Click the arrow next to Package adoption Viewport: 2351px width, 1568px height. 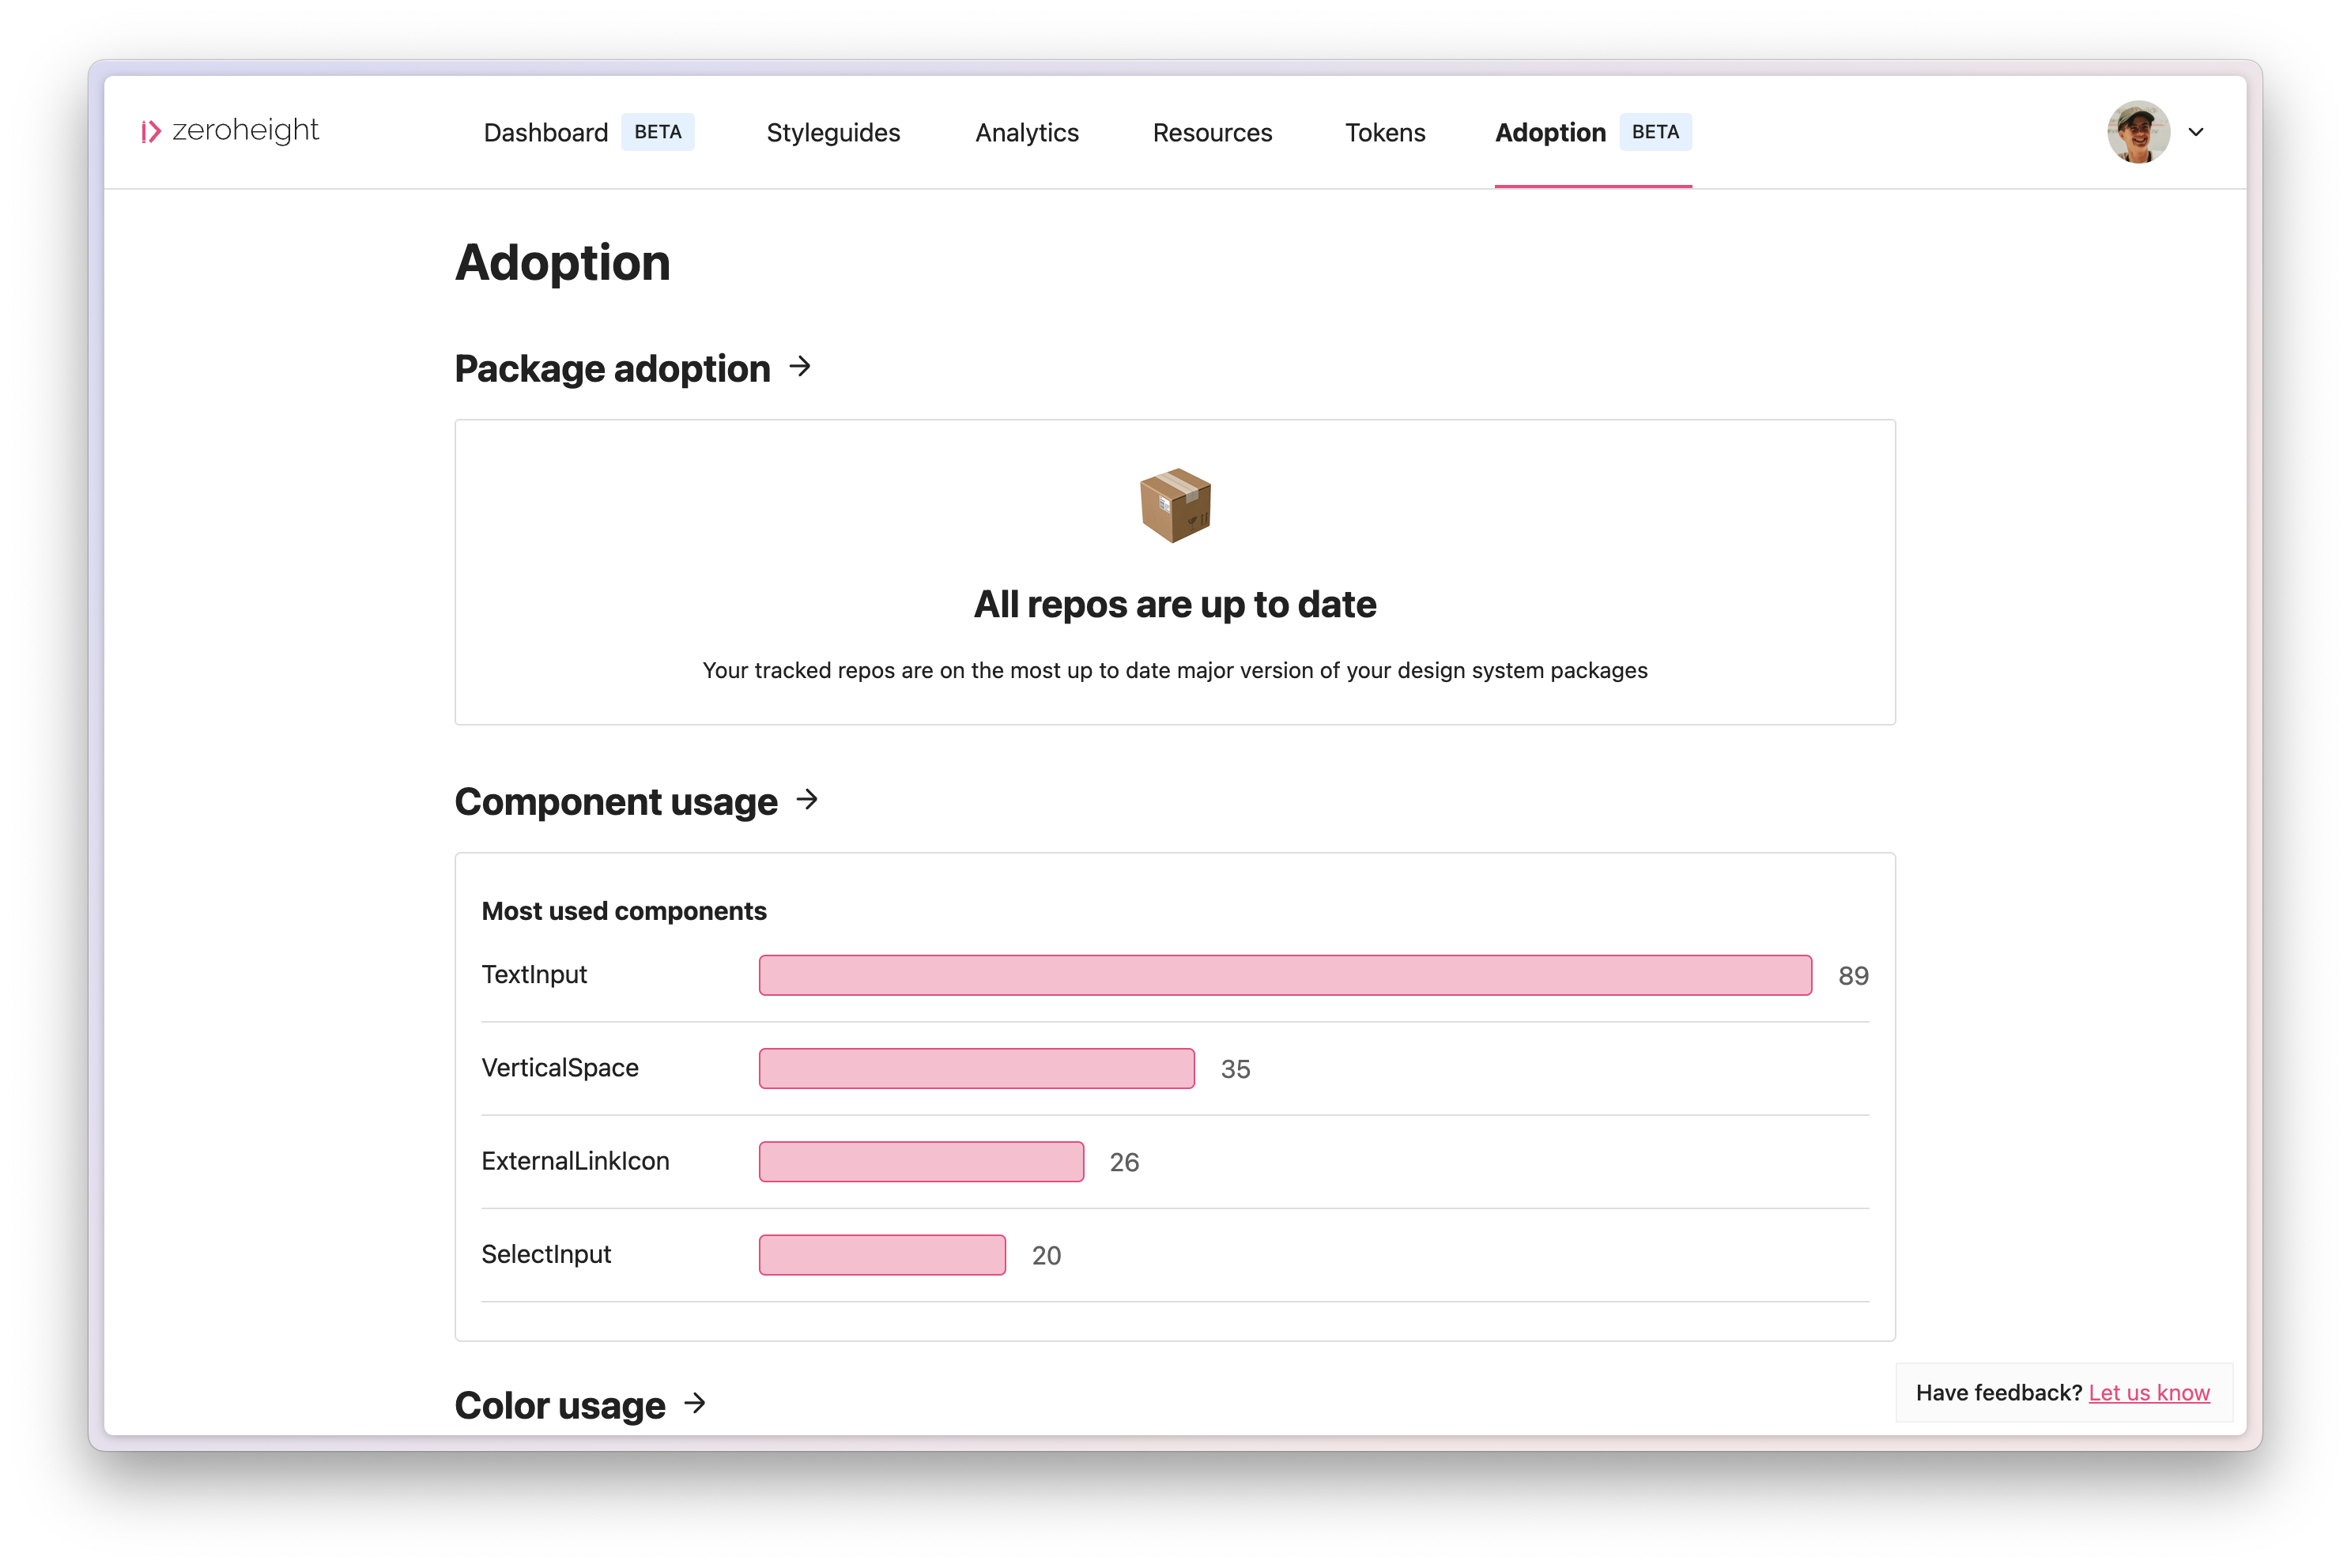tap(800, 367)
